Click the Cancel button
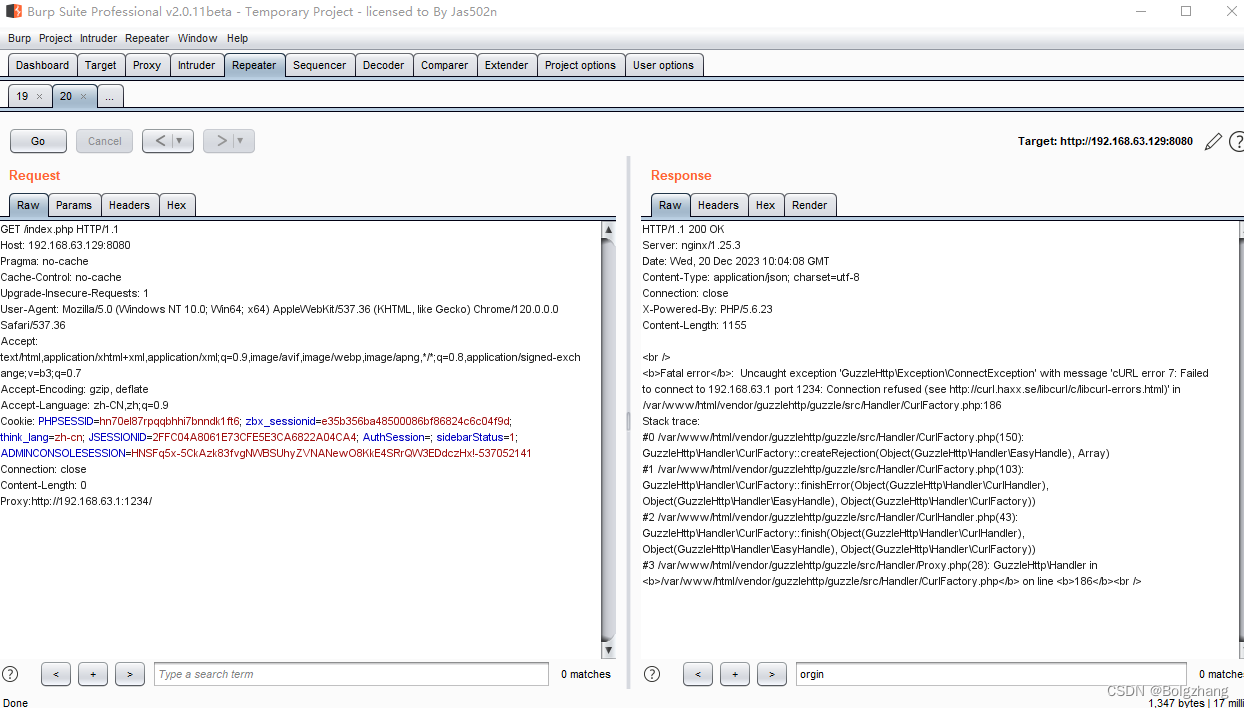Viewport: 1244px width, 708px height. tap(104, 141)
